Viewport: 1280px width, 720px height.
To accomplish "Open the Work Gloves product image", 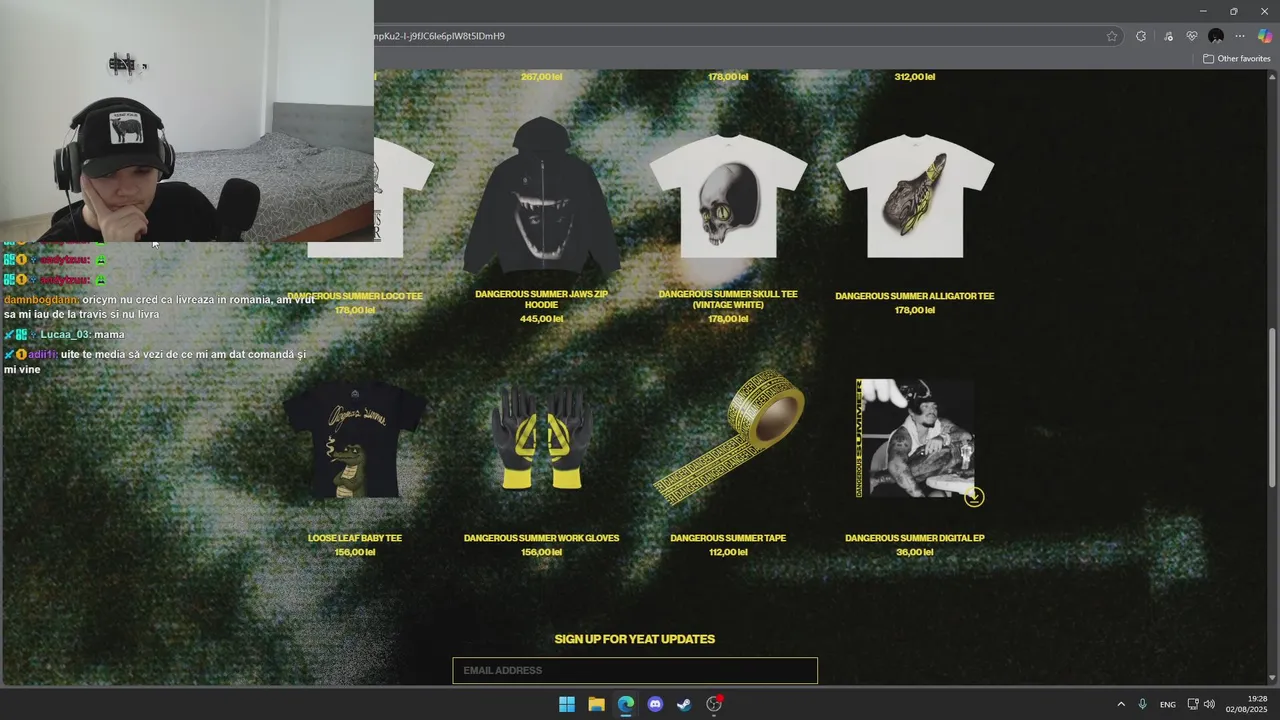I will point(541,438).
